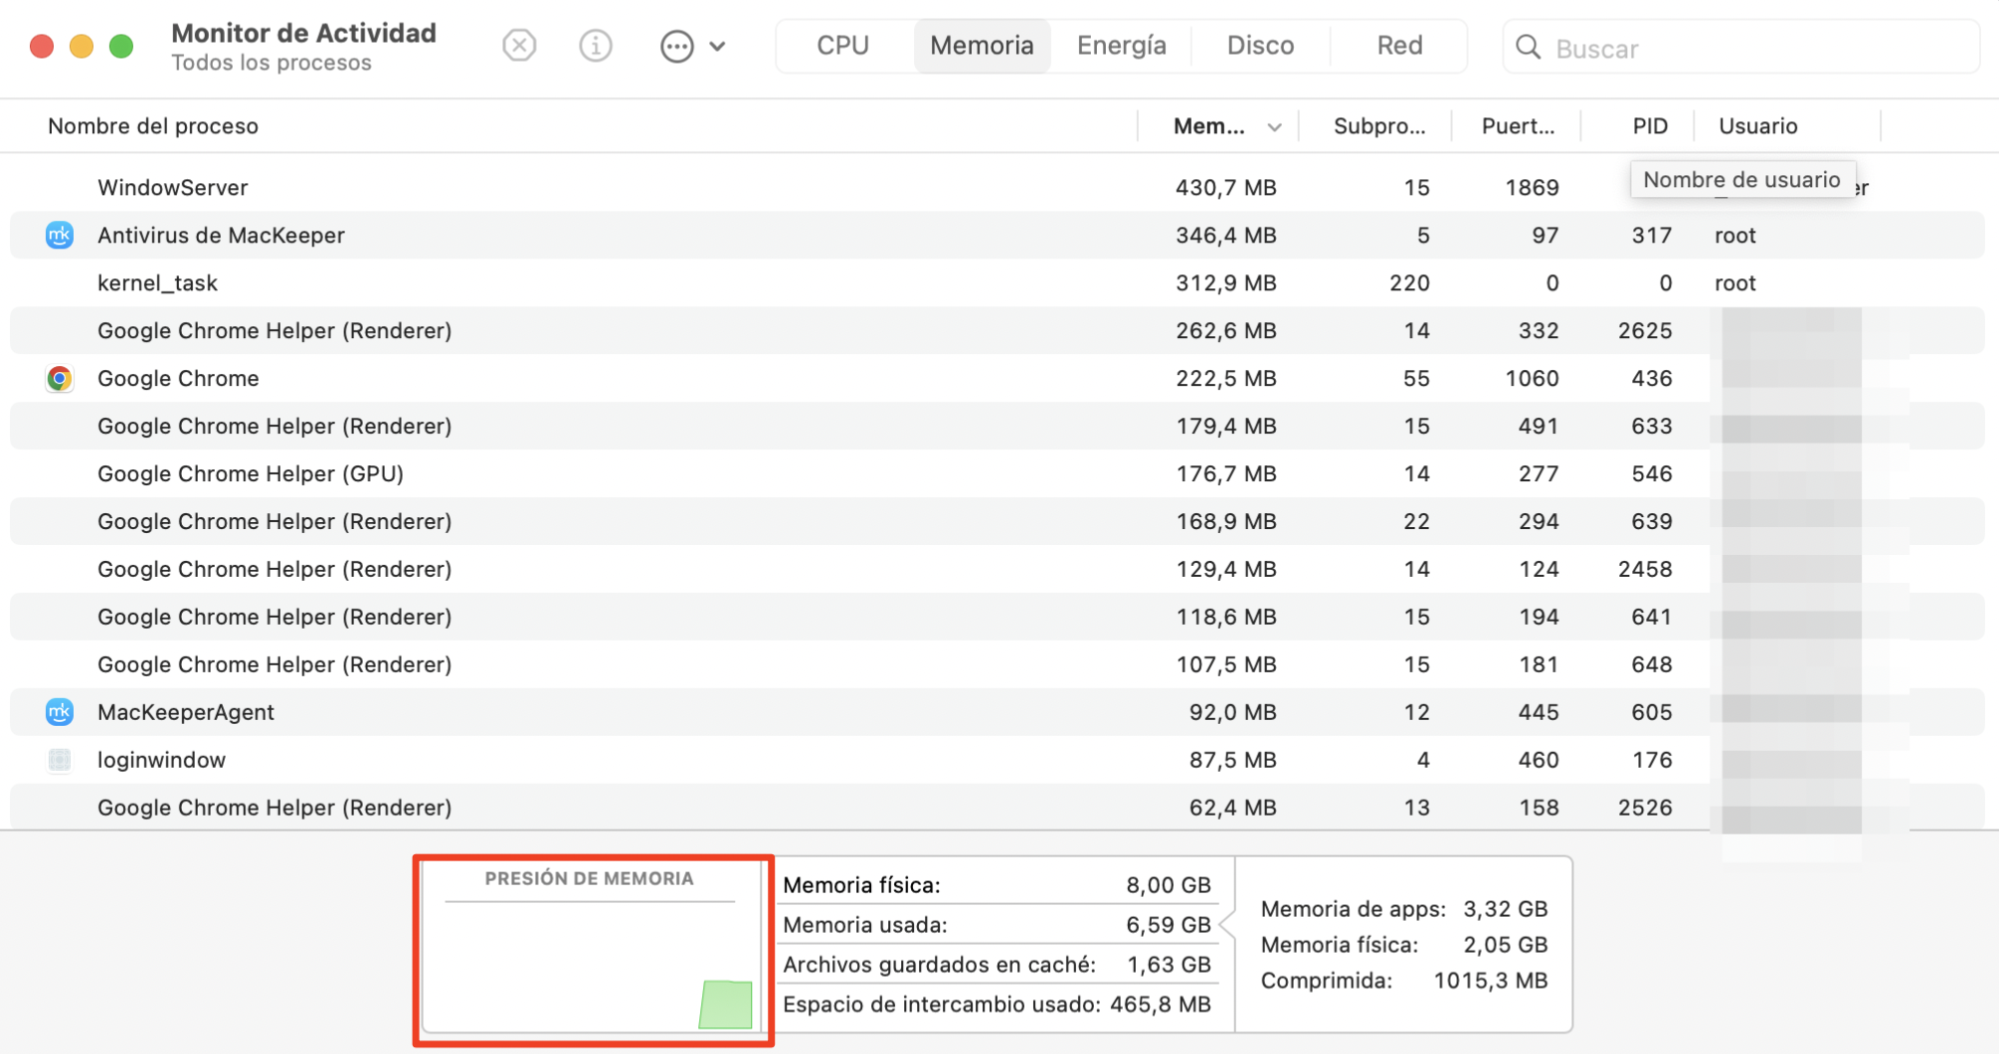
Task: Sort by Nombre del proceso column
Action: [x=153, y=126]
